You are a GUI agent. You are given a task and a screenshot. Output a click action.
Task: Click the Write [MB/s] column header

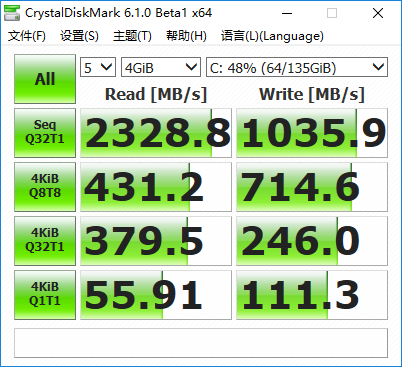312,94
